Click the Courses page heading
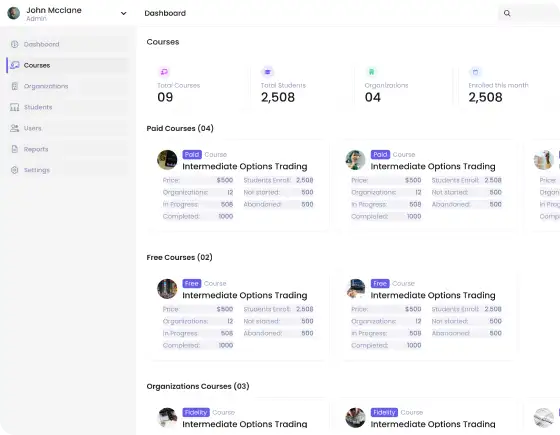The height and width of the screenshot is (435, 560). [163, 42]
